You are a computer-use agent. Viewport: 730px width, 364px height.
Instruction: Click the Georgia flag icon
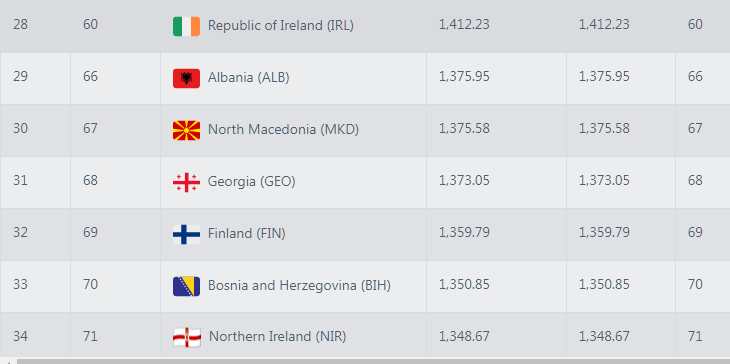click(186, 182)
